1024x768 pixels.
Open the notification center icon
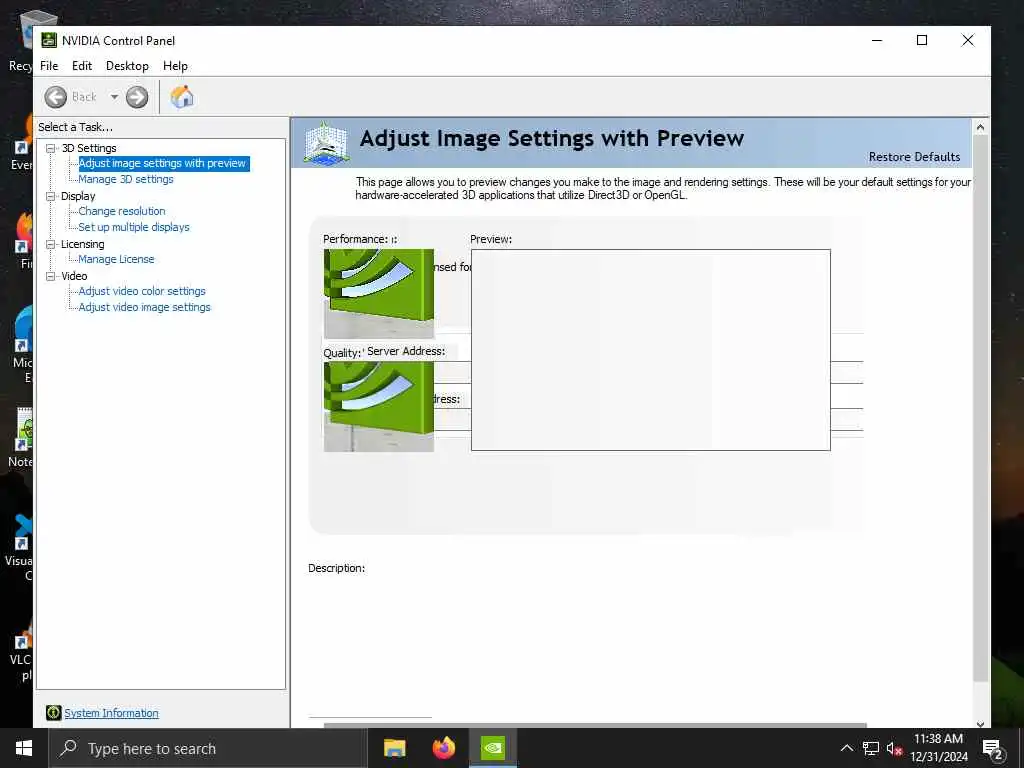tap(993, 749)
